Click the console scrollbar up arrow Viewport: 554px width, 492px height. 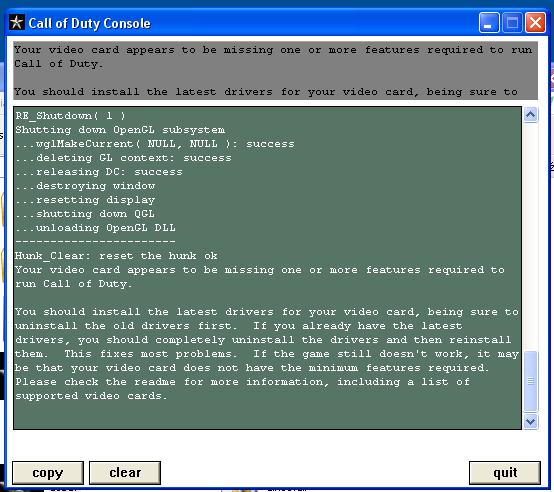tap(530, 115)
